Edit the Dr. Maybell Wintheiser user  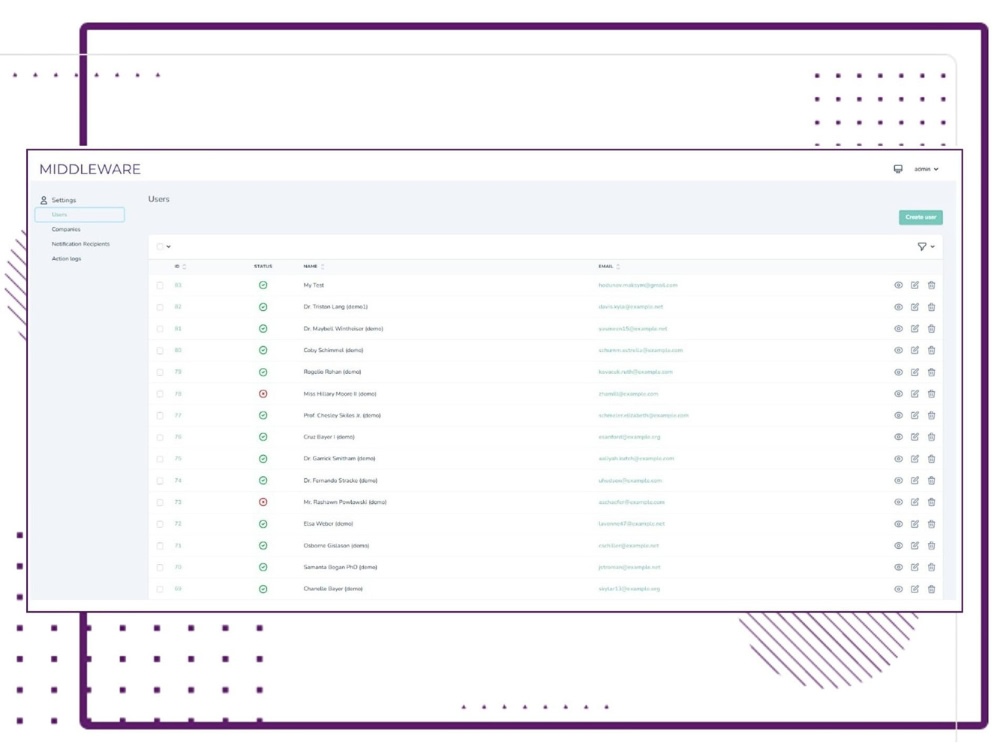point(915,328)
